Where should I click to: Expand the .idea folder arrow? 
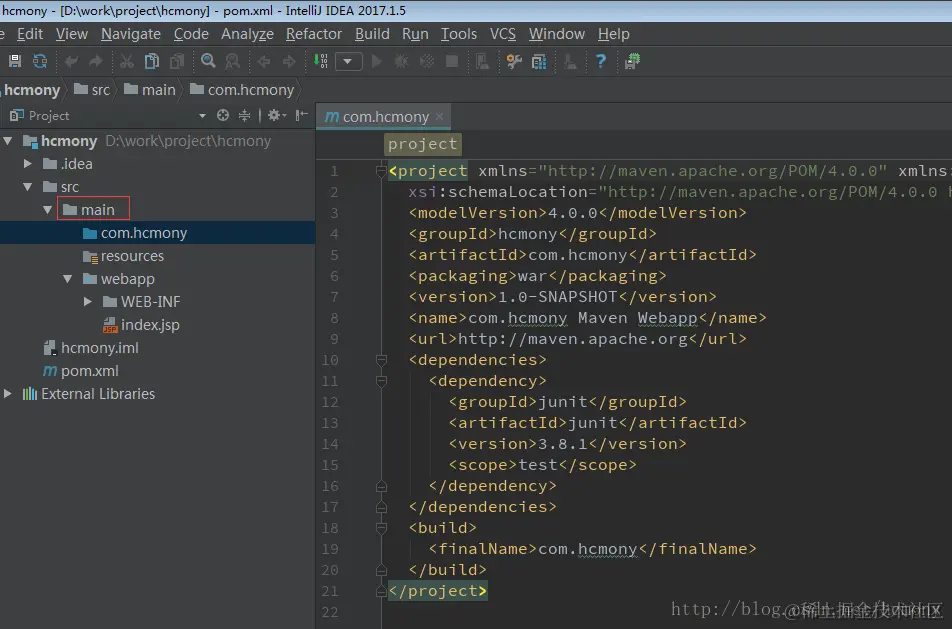[28, 164]
